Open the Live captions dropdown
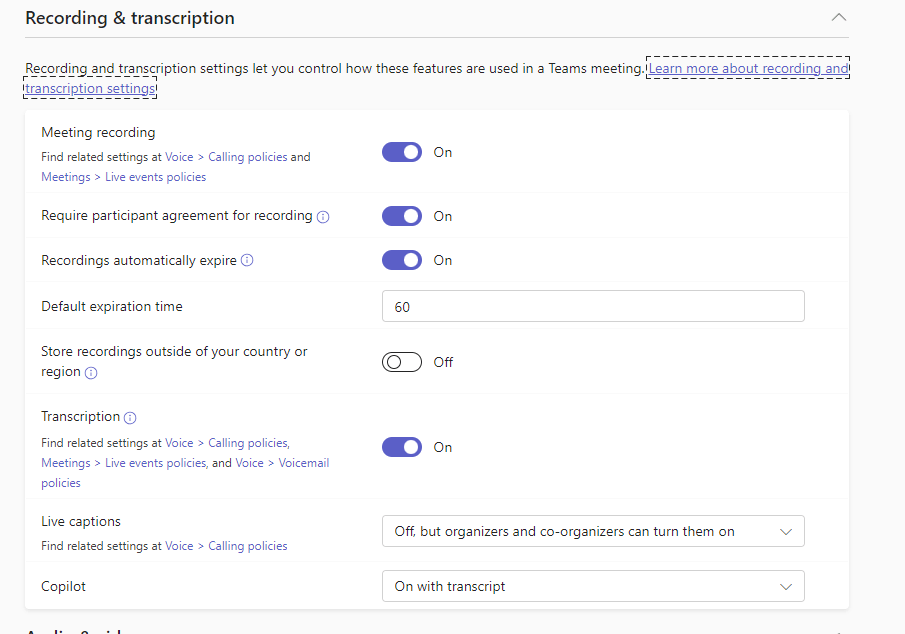The width and height of the screenshot is (905, 634). pos(593,532)
